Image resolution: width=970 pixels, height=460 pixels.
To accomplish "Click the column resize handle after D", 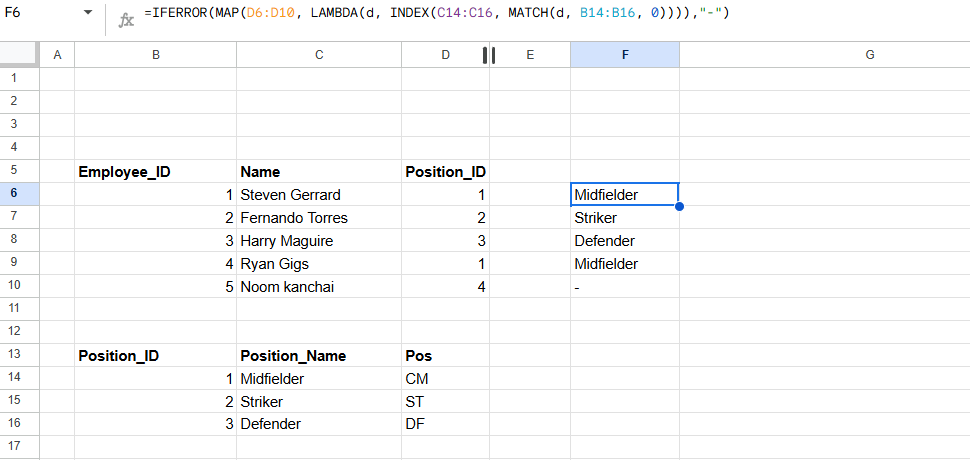I will [489, 55].
